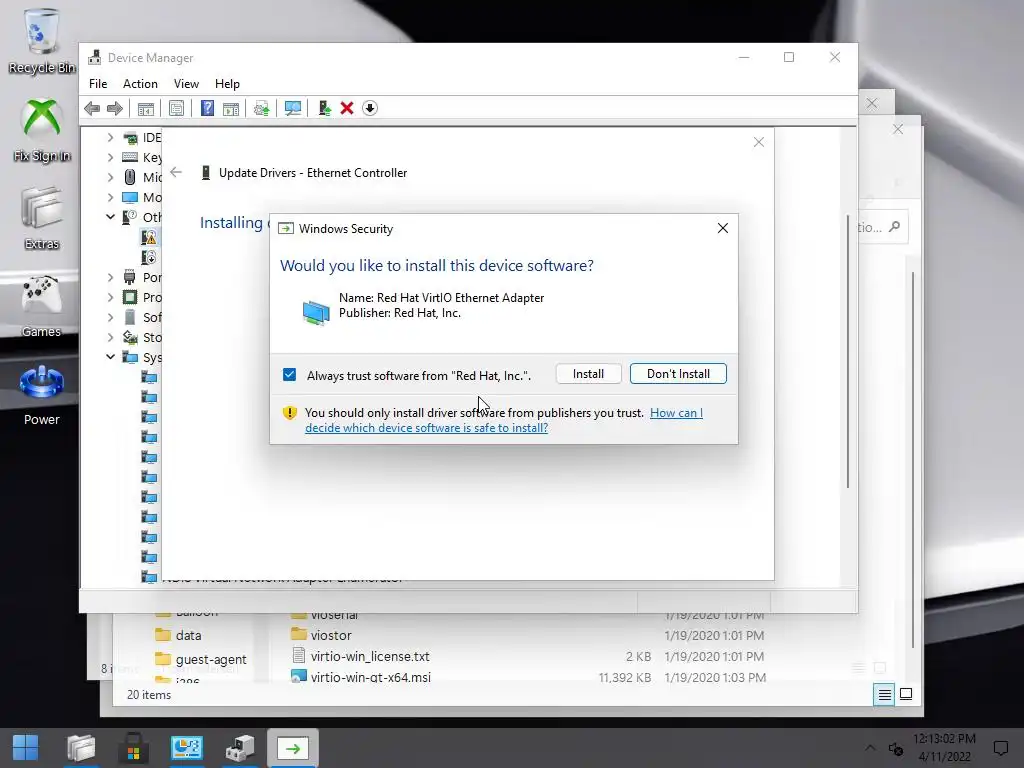
Task: Expand the Ports tree node
Action: (110, 277)
